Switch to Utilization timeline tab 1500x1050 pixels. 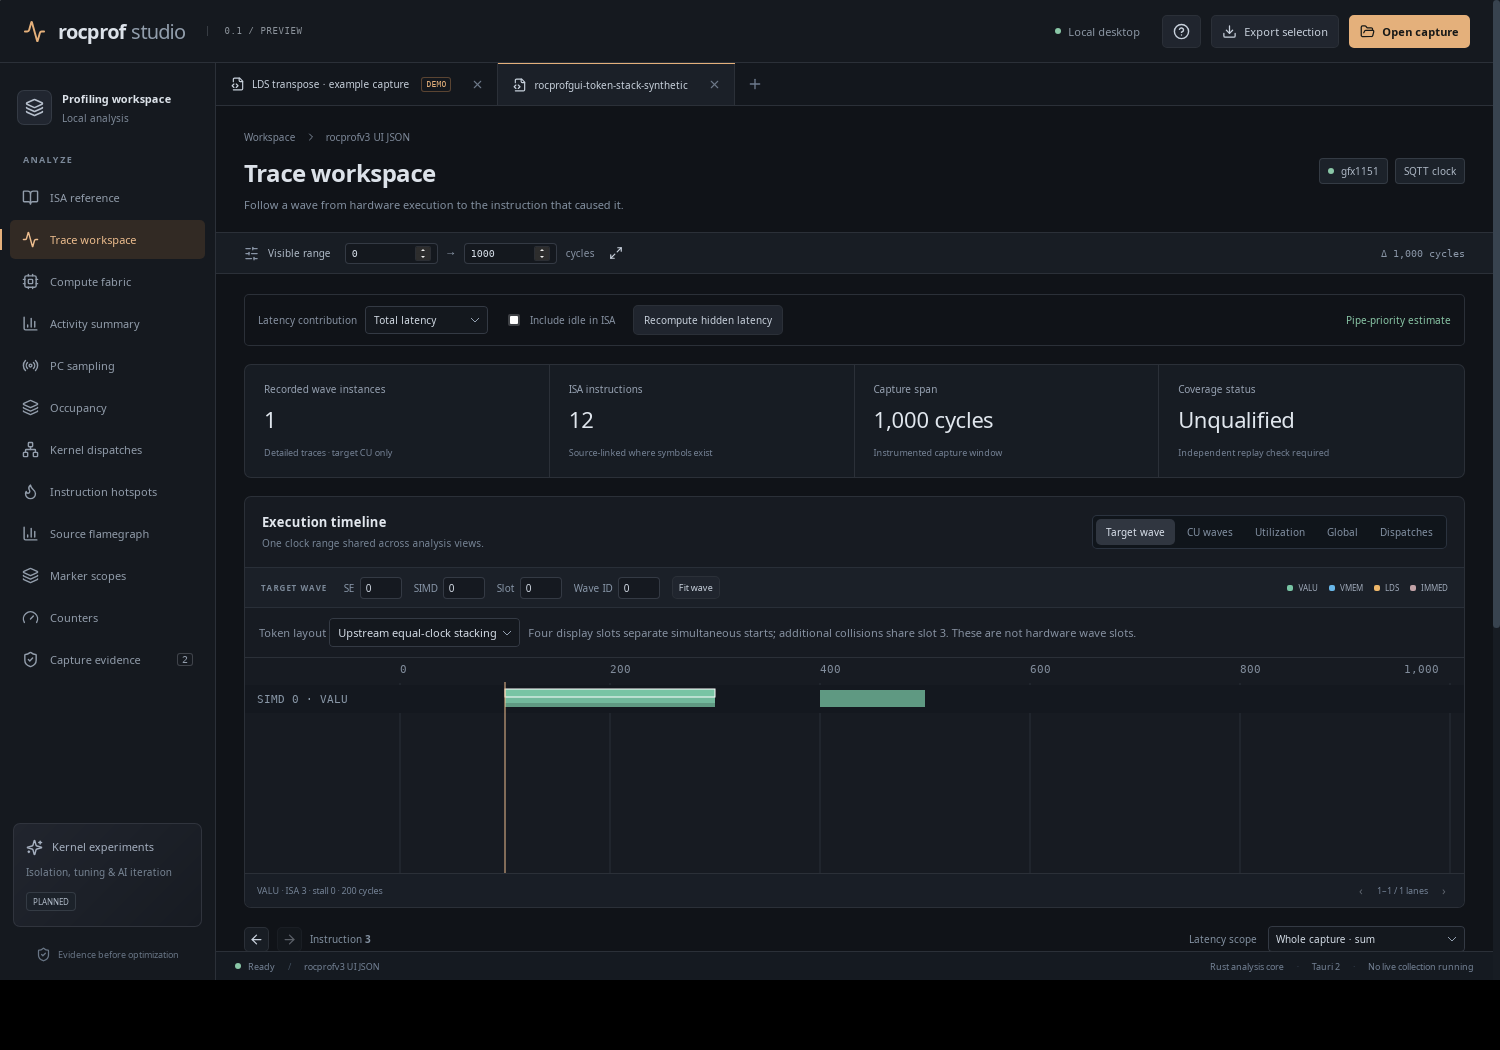(x=1280, y=532)
